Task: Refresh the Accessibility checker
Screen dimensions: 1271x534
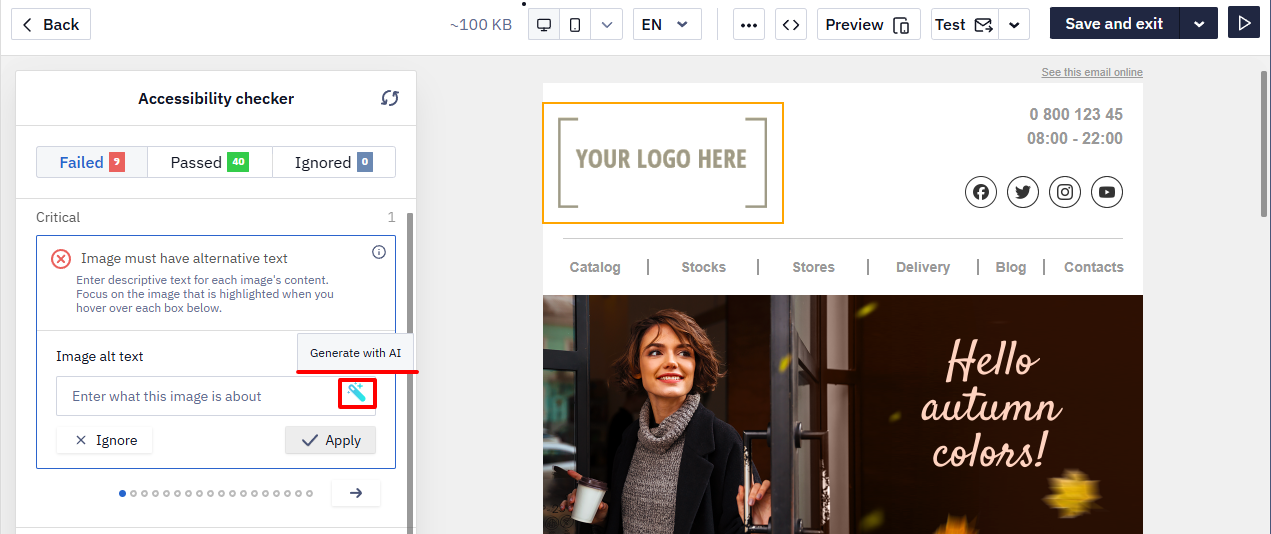Action: click(x=390, y=98)
